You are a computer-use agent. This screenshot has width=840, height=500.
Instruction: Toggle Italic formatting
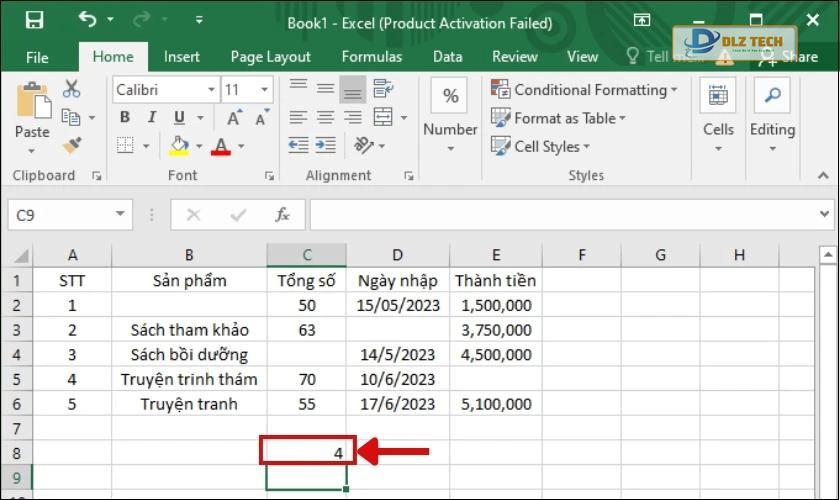[x=152, y=117]
